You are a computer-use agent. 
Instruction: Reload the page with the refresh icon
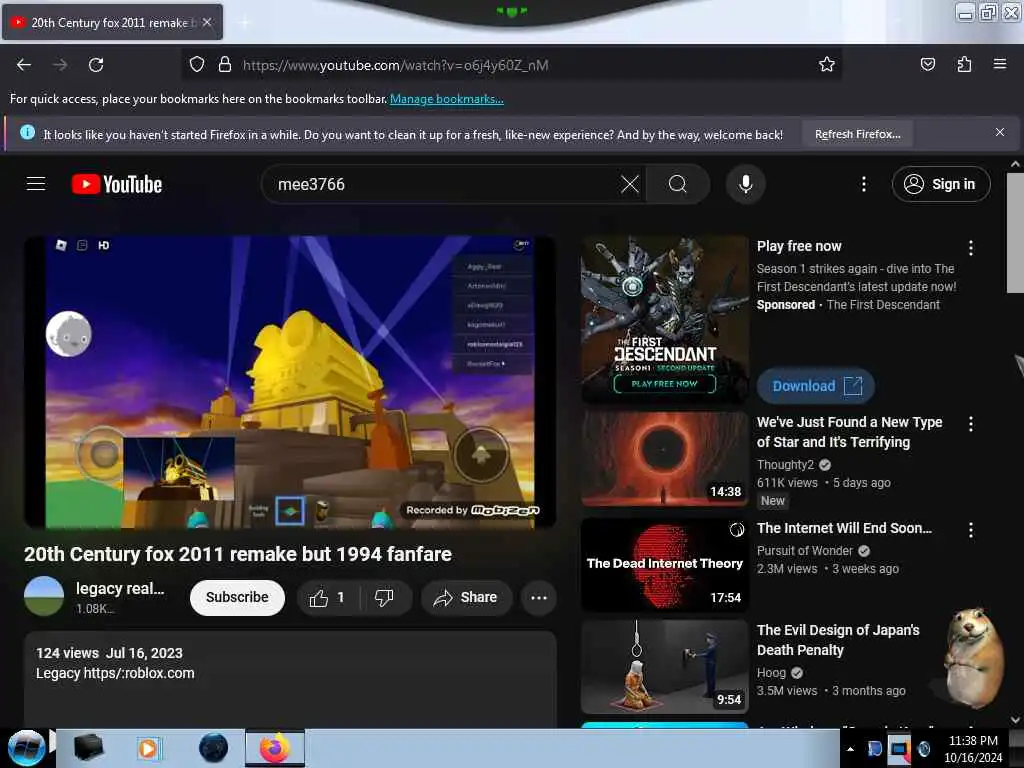(96, 65)
